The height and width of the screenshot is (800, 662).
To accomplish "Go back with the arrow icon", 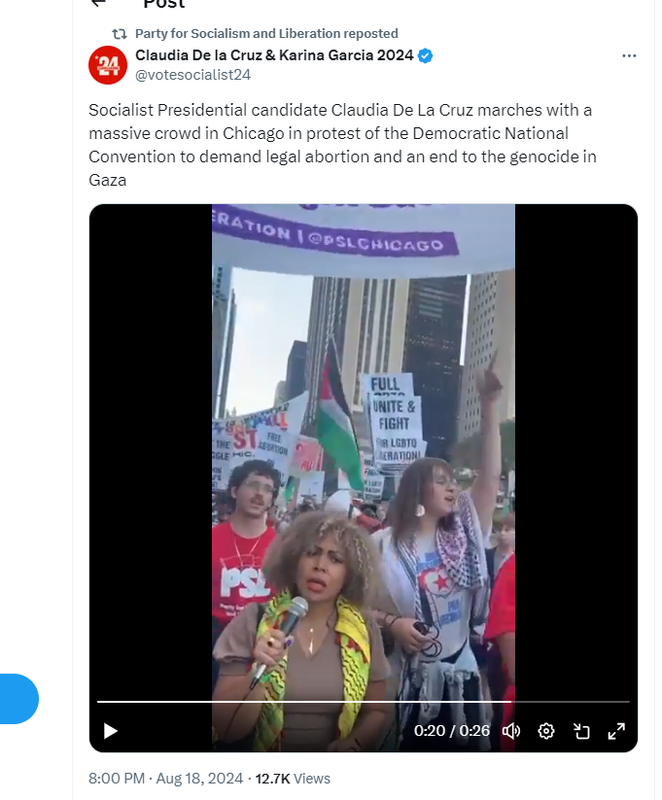I will (x=97, y=3).
